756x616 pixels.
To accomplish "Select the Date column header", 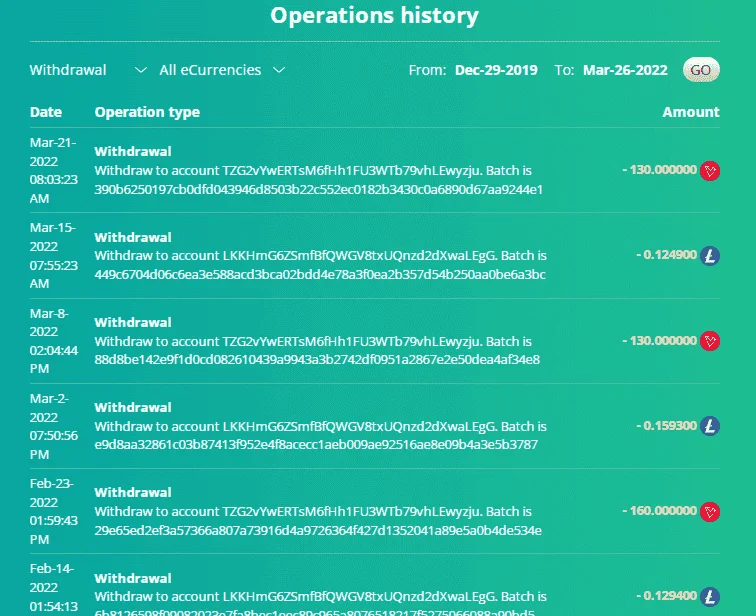I will 46,112.
